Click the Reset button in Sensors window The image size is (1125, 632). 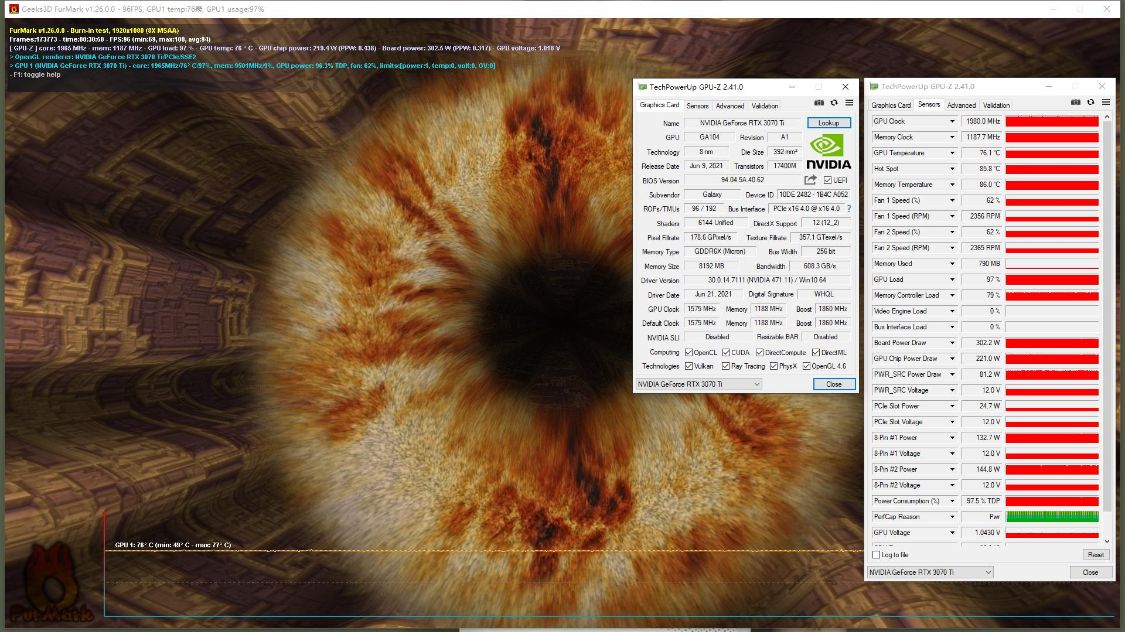click(1096, 555)
